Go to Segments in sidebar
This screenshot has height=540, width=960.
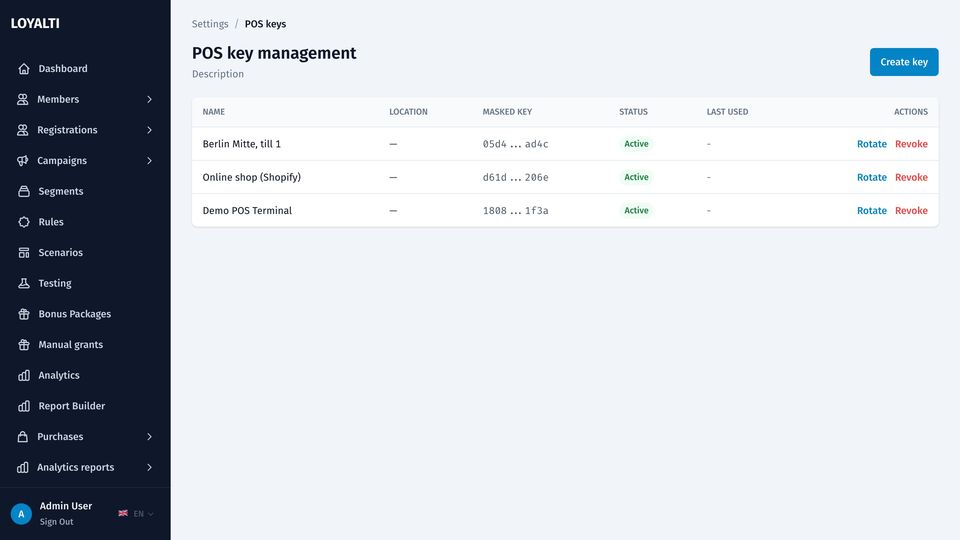pos(85,191)
